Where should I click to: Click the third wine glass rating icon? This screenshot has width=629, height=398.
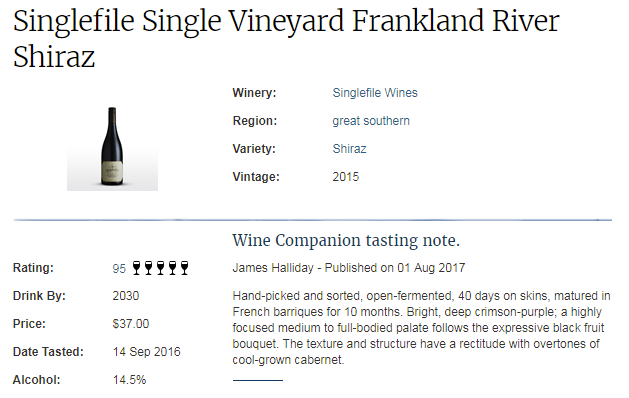pyautogui.click(x=160, y=268)
